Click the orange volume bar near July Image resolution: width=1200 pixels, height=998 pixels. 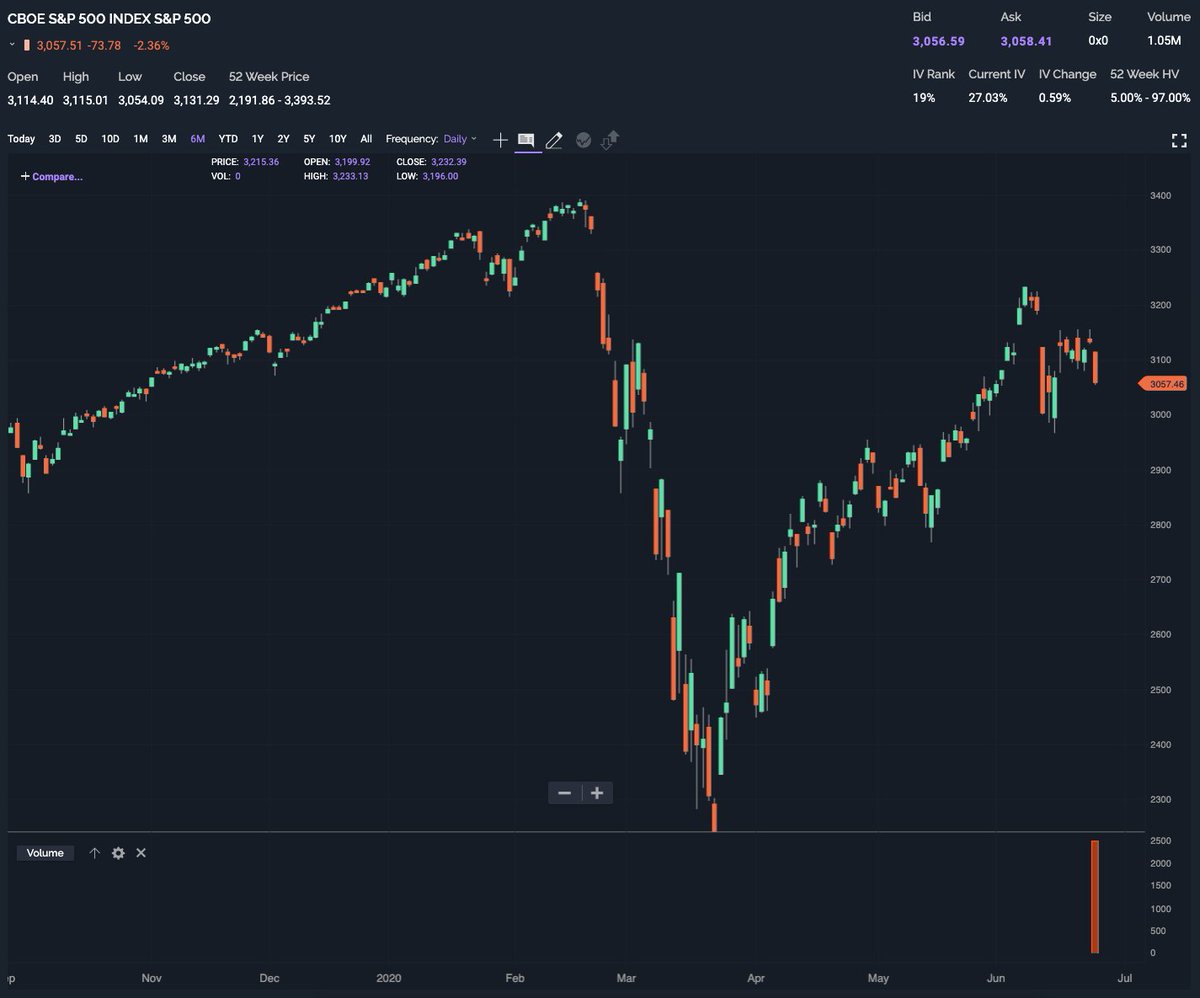click(x=1095, y=897)
